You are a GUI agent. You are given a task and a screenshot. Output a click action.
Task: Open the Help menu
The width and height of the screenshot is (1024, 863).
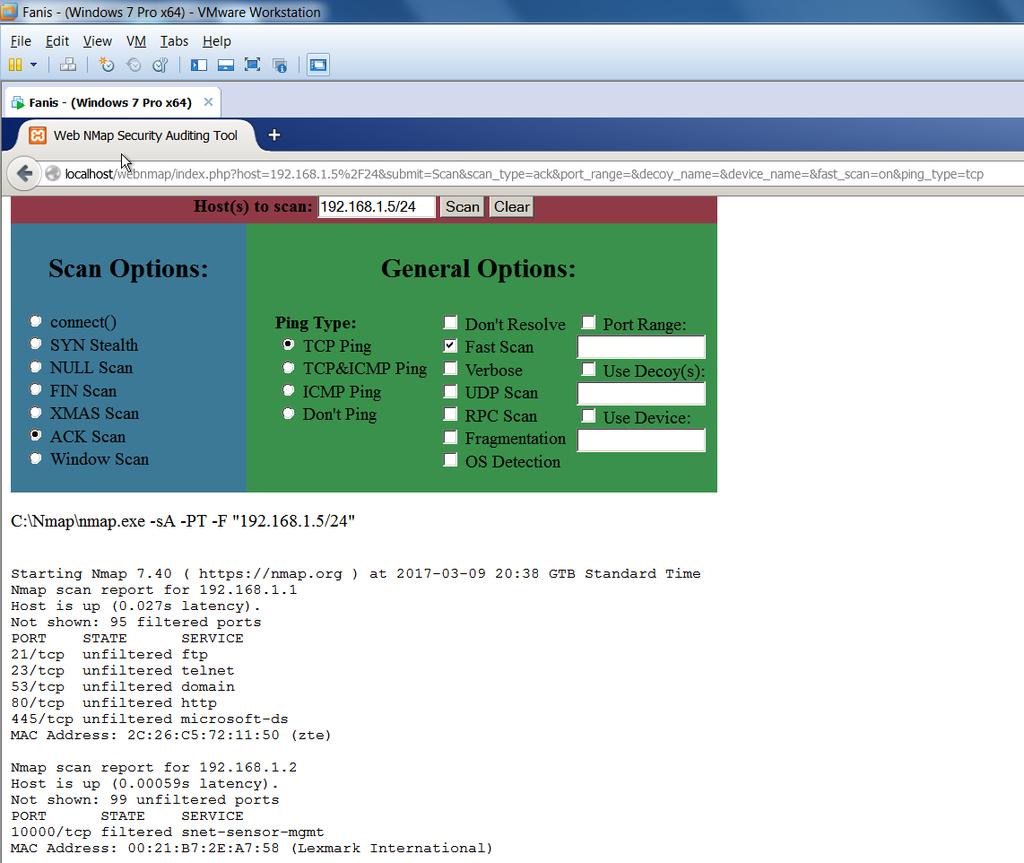217,41
